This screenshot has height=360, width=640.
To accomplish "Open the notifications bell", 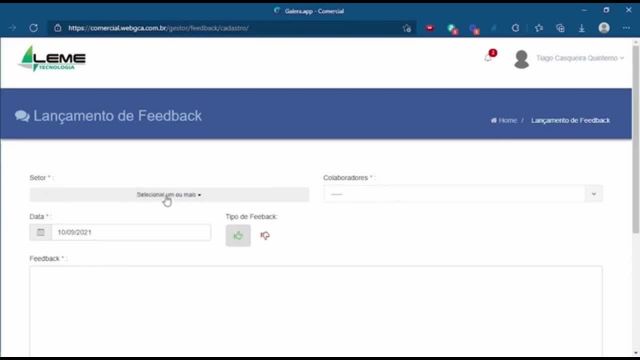I will point(488,58).
